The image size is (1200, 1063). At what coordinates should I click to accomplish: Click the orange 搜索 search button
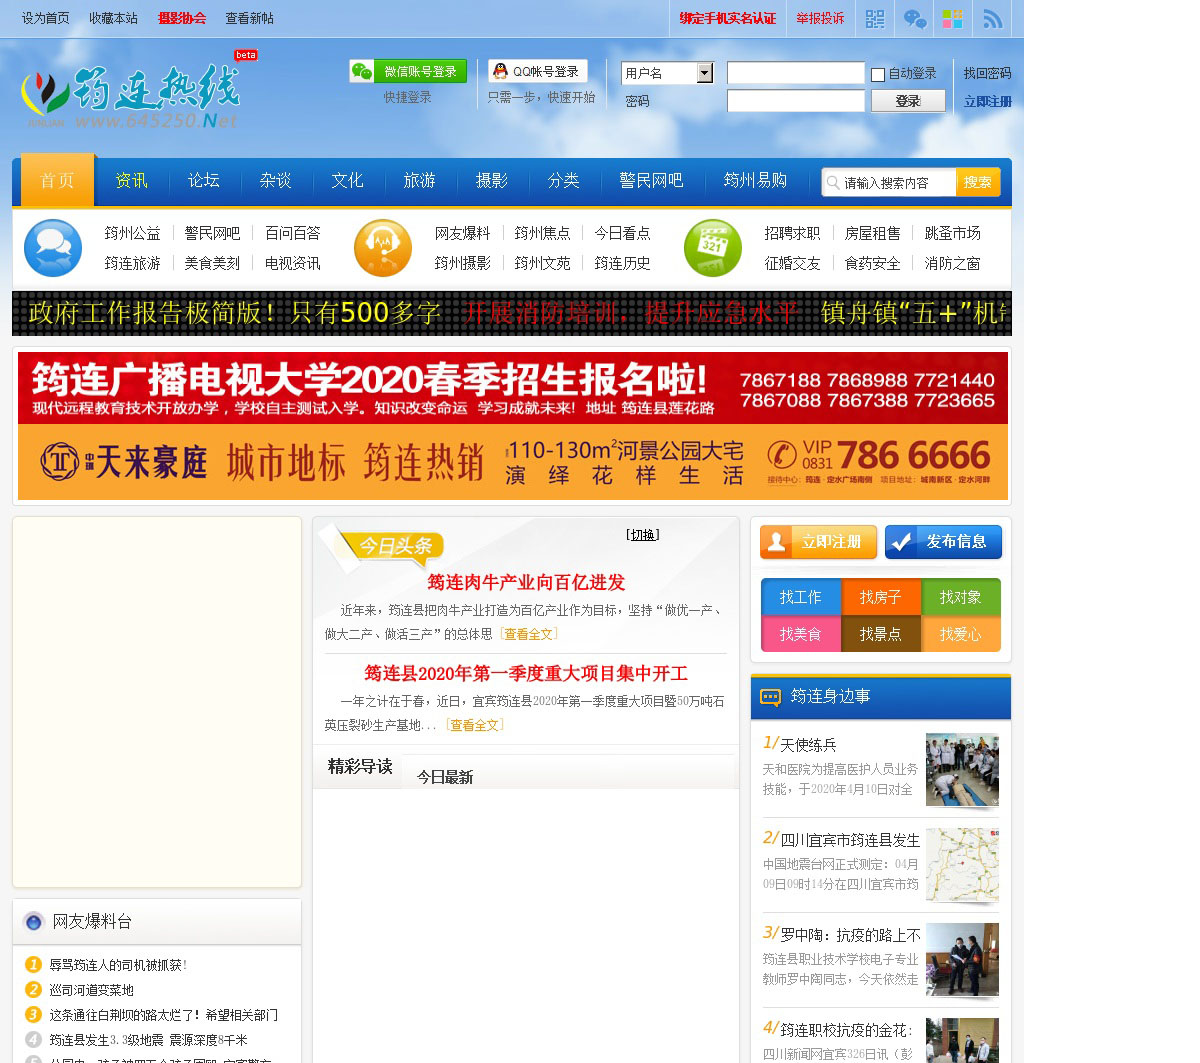pos(977,182)
